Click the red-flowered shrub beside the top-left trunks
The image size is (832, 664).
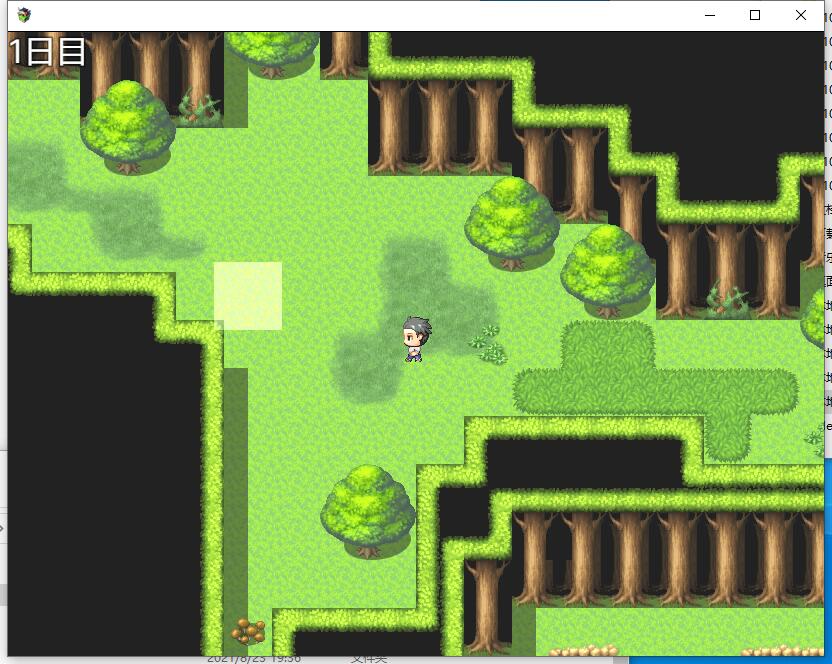pyautogui.click(x=198, y=104)
